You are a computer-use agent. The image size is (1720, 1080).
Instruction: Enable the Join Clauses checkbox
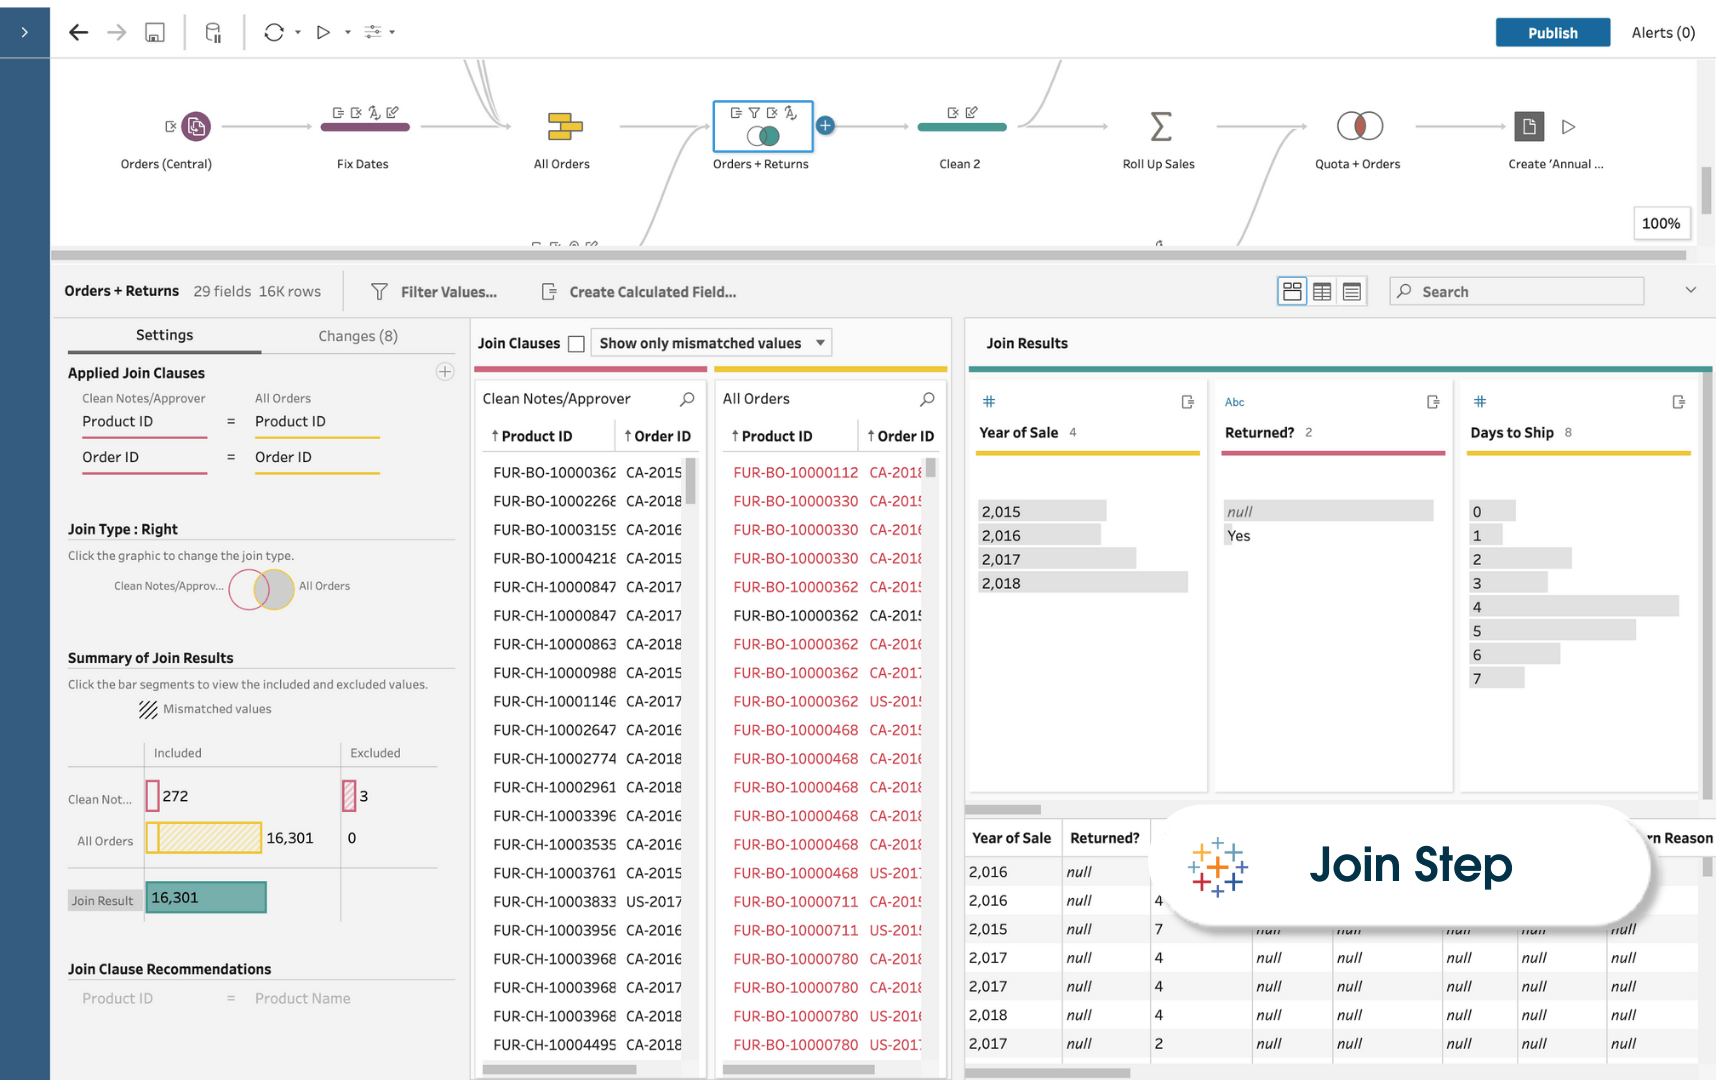576,342
